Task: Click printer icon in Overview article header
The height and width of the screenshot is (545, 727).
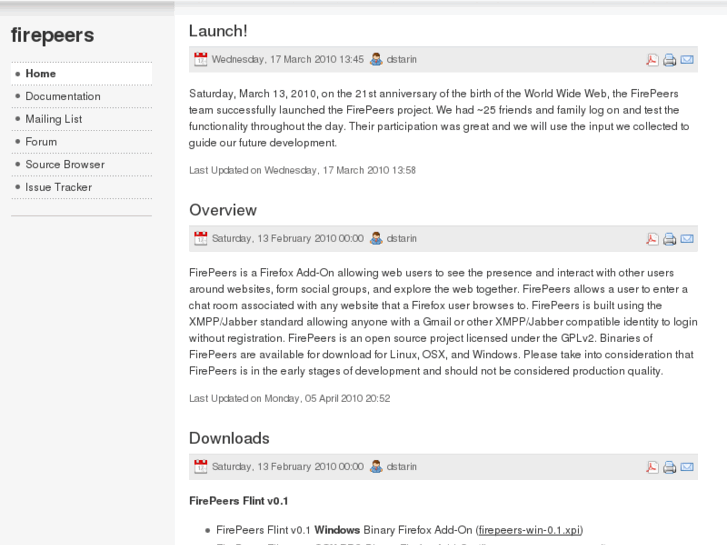Action: 670,239
